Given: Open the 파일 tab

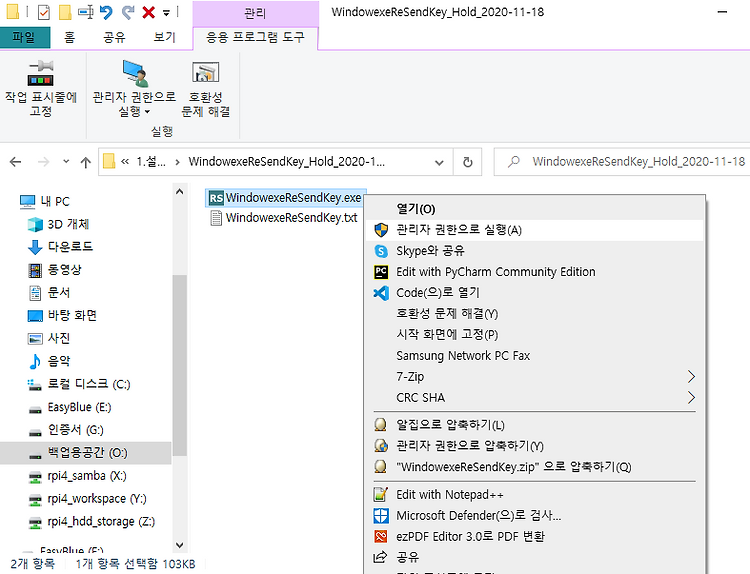Looking at the screenshot, I should coord(24,37).
